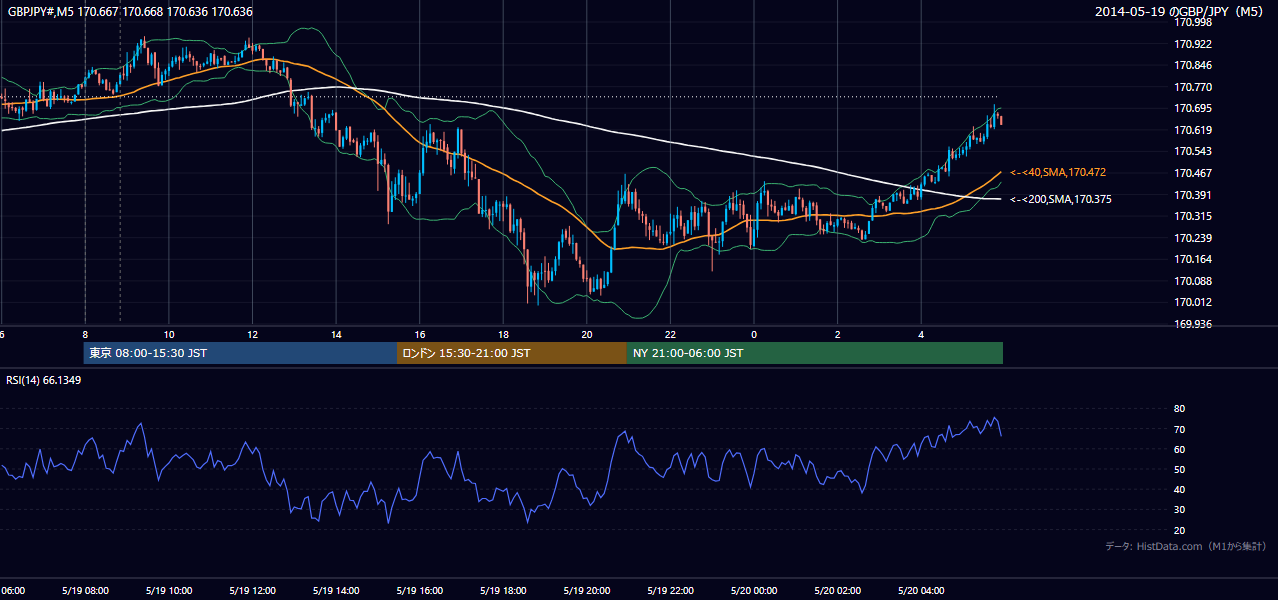Screen dimensions: 1278x600
Task: Click the 5/19 20:00 bottom time label
Action: click(x=586, y=590)
